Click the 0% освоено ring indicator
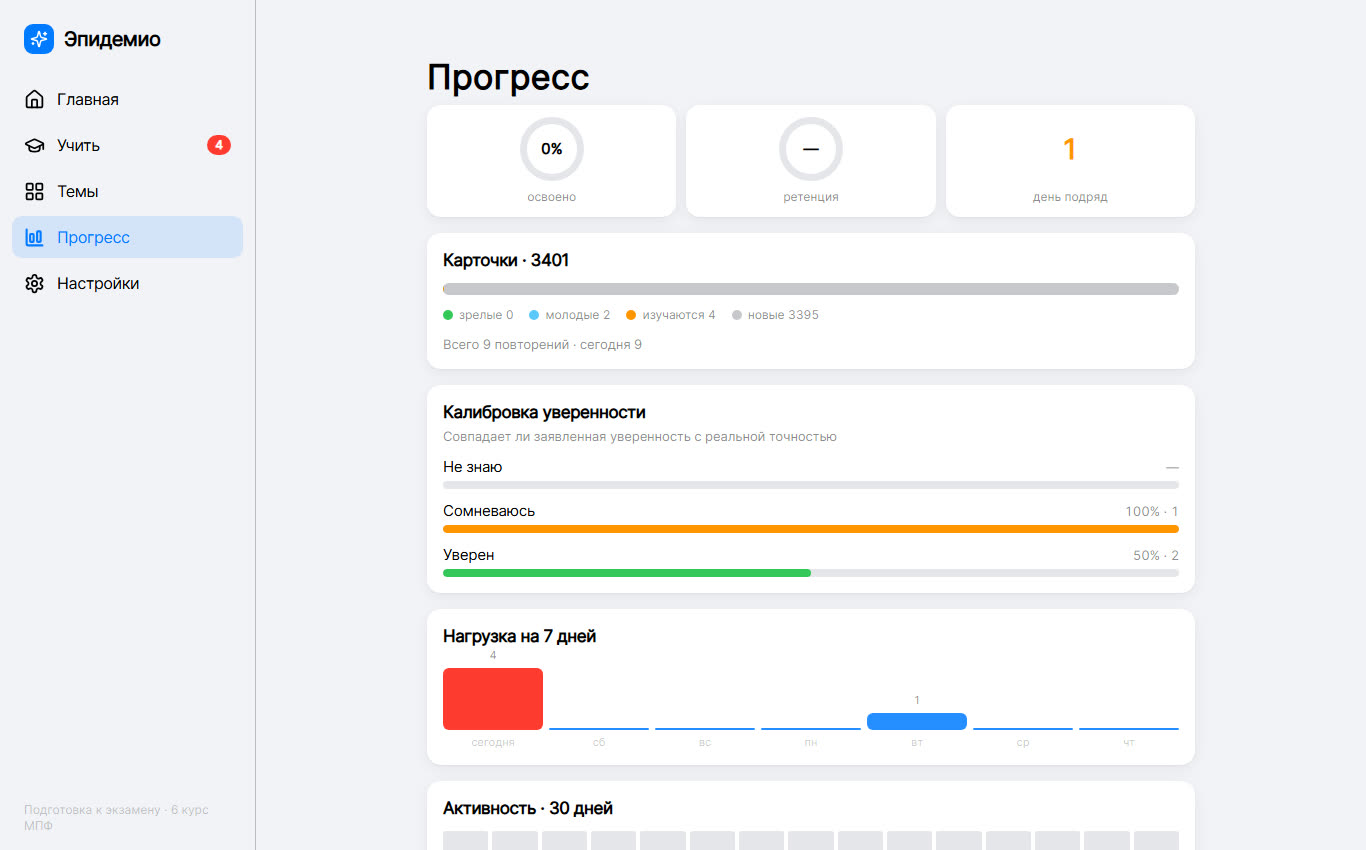Viewport: 1366px width, 850px height. point(552,149)
